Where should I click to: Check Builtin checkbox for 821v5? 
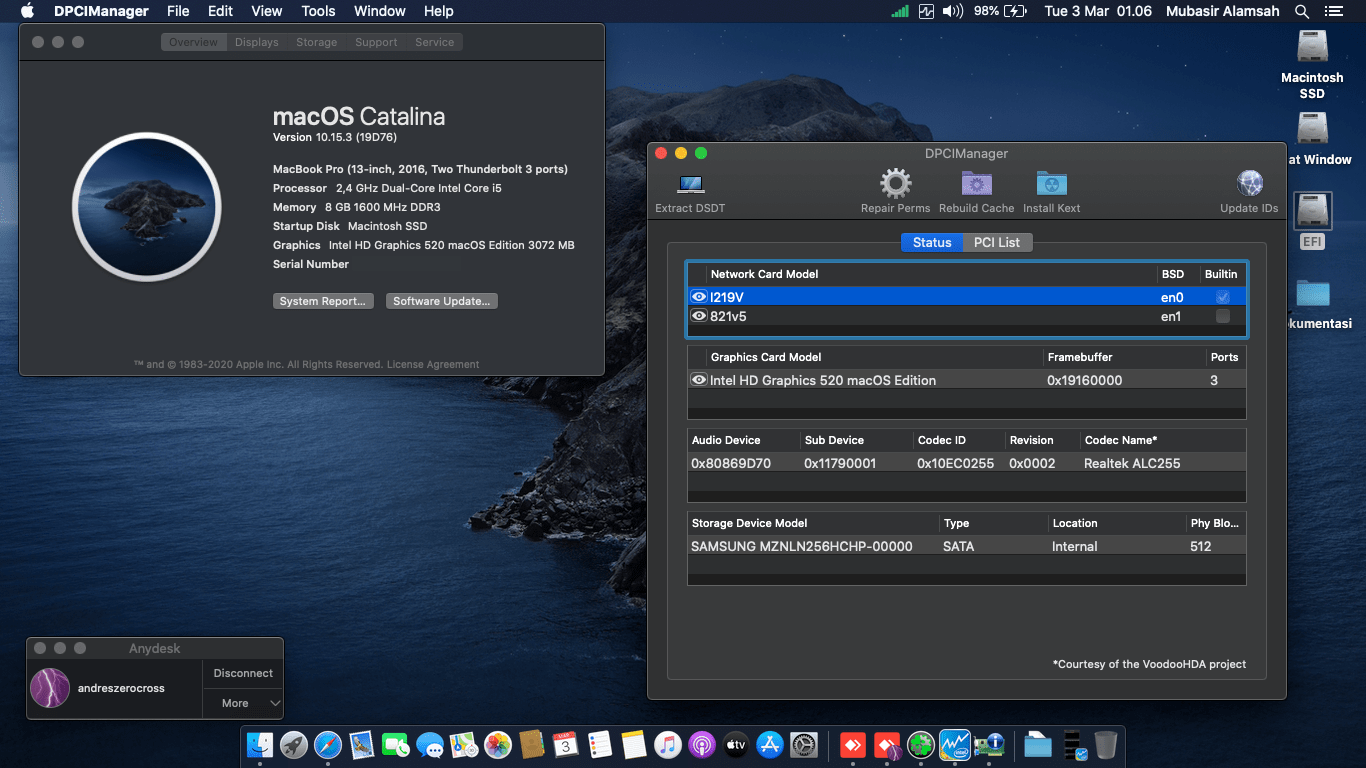tap(1222, 316)
